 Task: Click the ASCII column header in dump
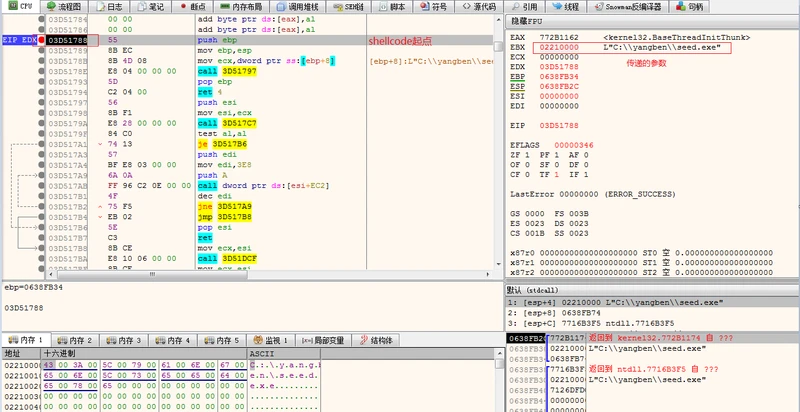click(x=284, y=353)
